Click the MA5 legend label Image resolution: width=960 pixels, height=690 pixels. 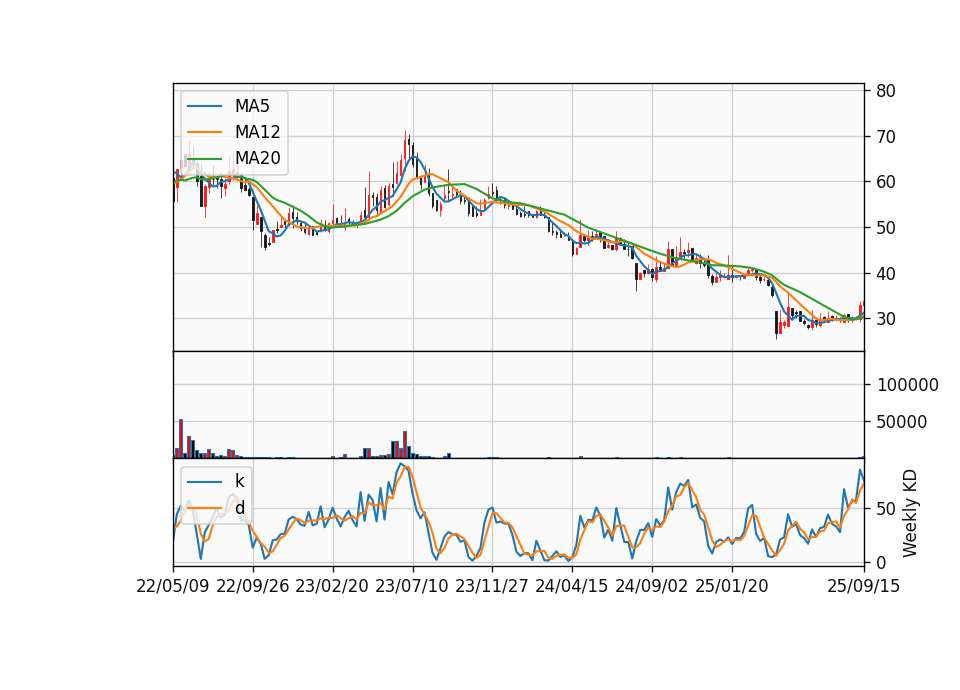(252, 107)
